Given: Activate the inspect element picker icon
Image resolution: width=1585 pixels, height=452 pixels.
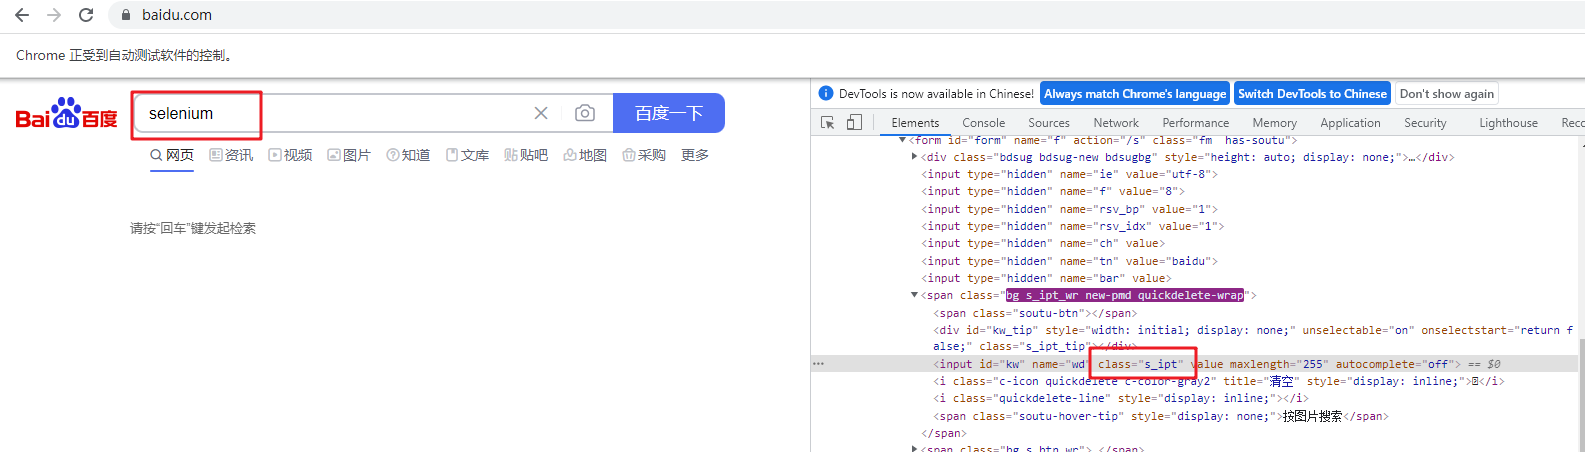Looking at the screenshot, I should 827,122.
